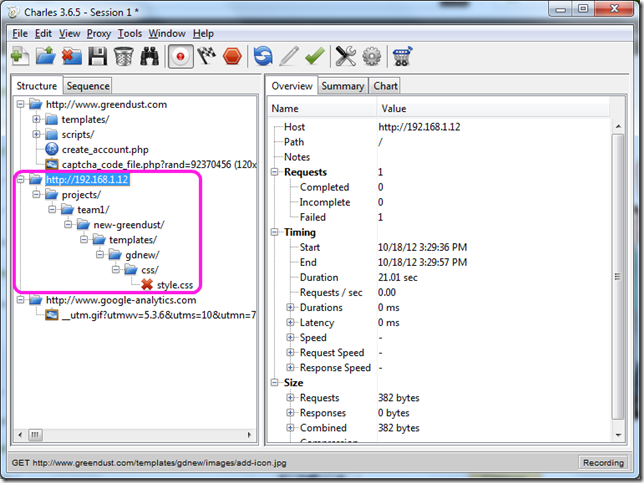Open Find with the binoculars icon
644x483 pixels.
pyautogui.click(x=150, y=56)
